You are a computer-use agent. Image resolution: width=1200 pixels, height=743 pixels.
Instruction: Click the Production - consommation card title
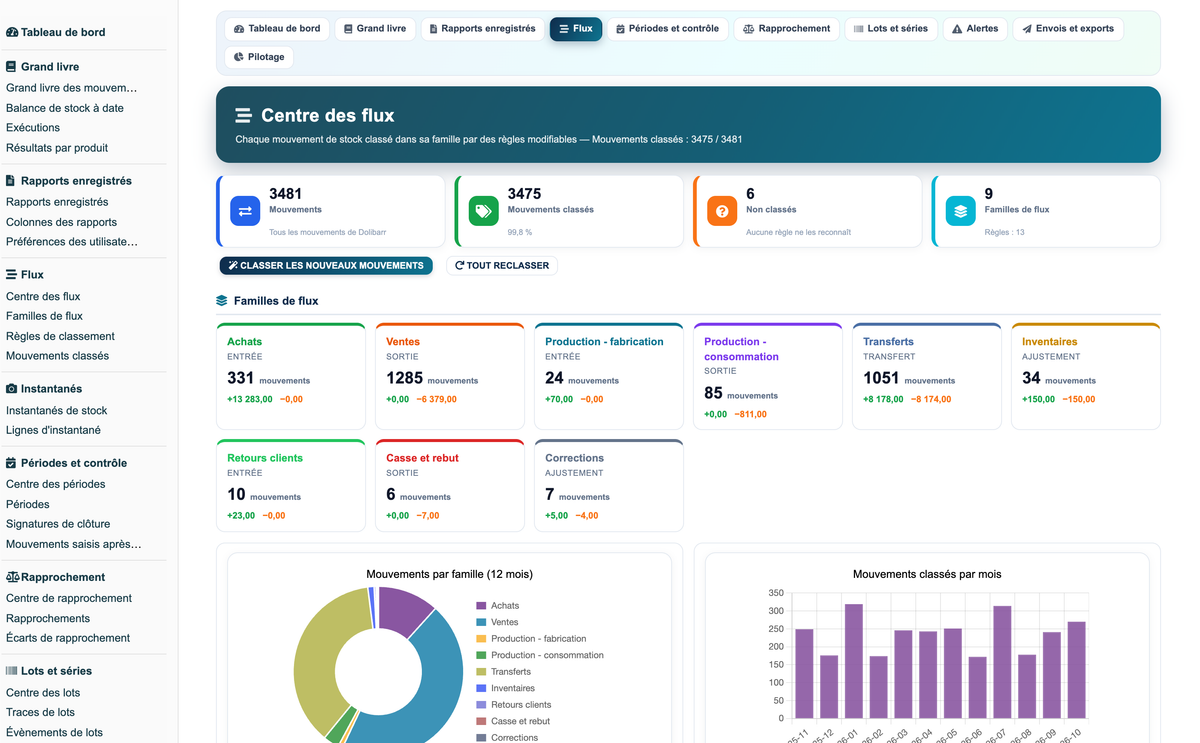tap(741, 349)
